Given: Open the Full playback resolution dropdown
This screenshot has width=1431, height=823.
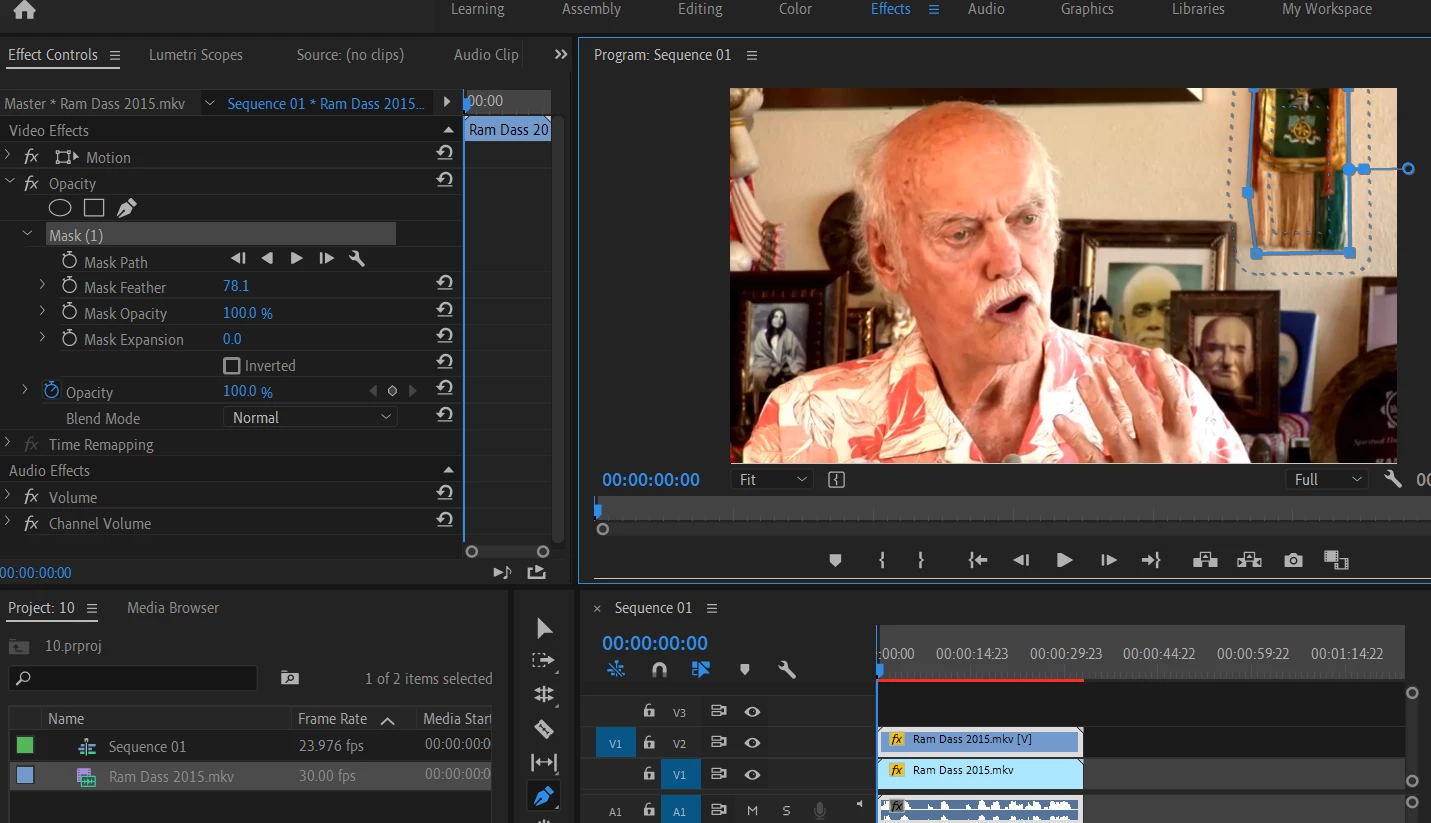Looking at the screenshot, I should [x=1326, y=480].
